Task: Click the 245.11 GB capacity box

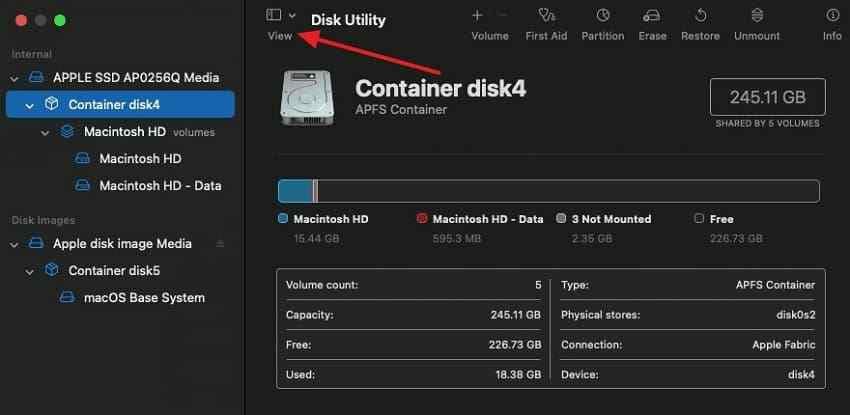Action: [768, 97]
